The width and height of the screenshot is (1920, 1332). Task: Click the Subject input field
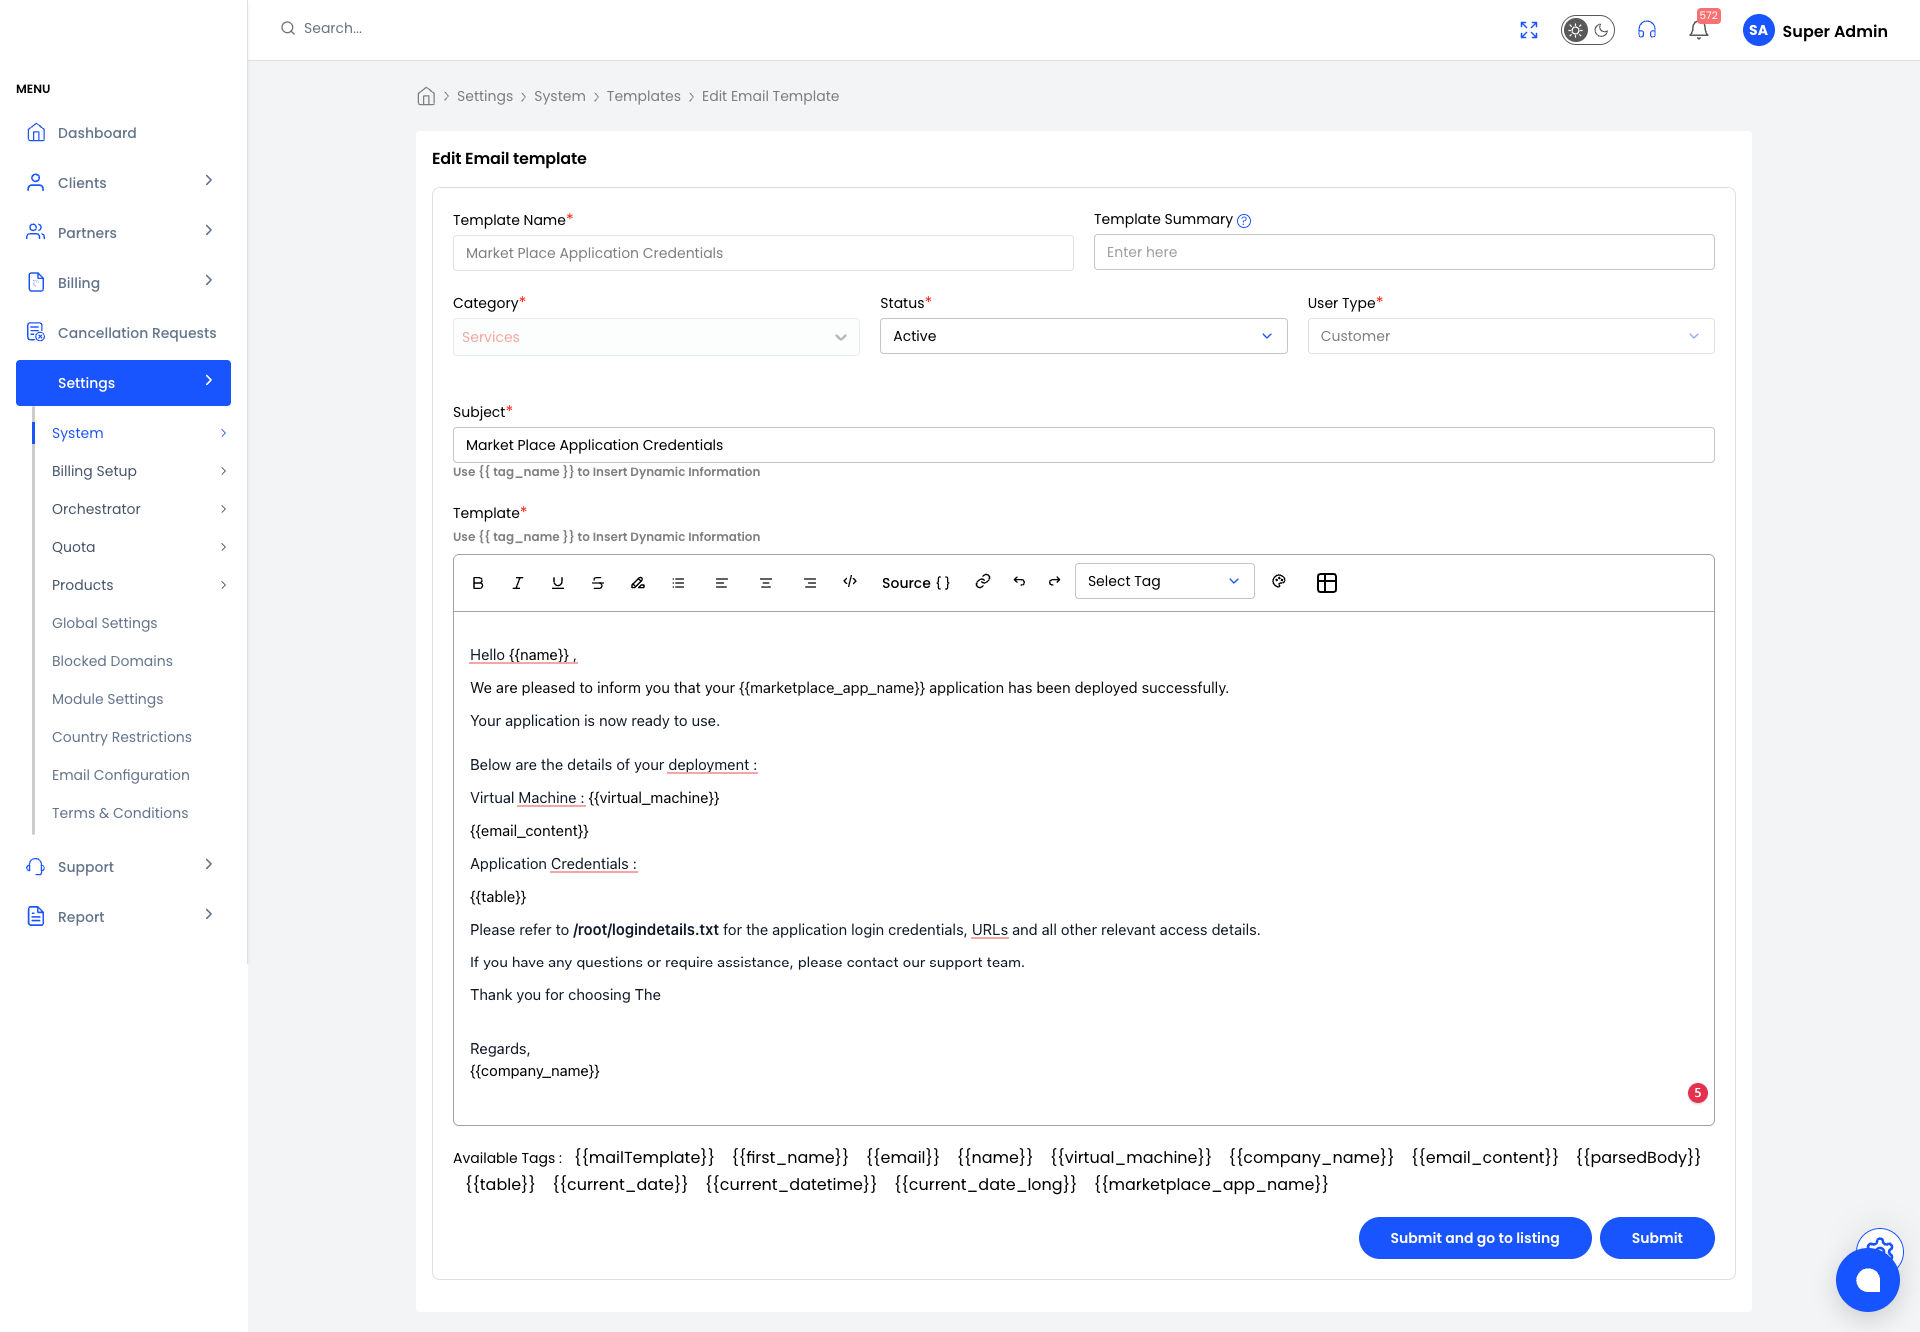1083,445
